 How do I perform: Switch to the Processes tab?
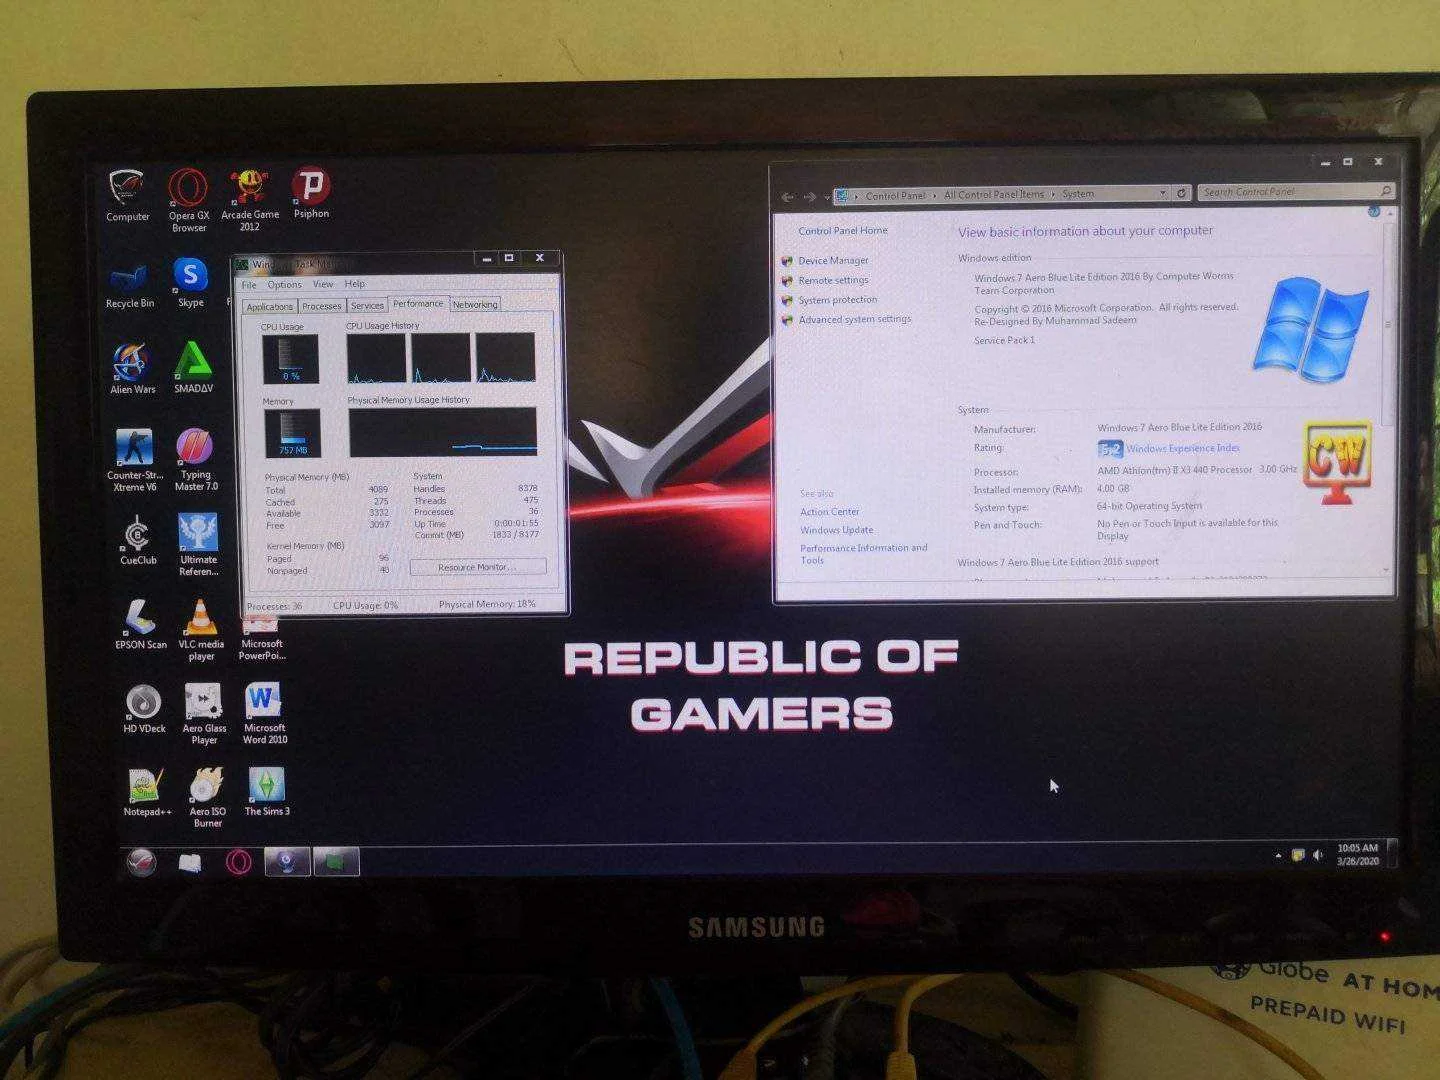pos(321,306)
